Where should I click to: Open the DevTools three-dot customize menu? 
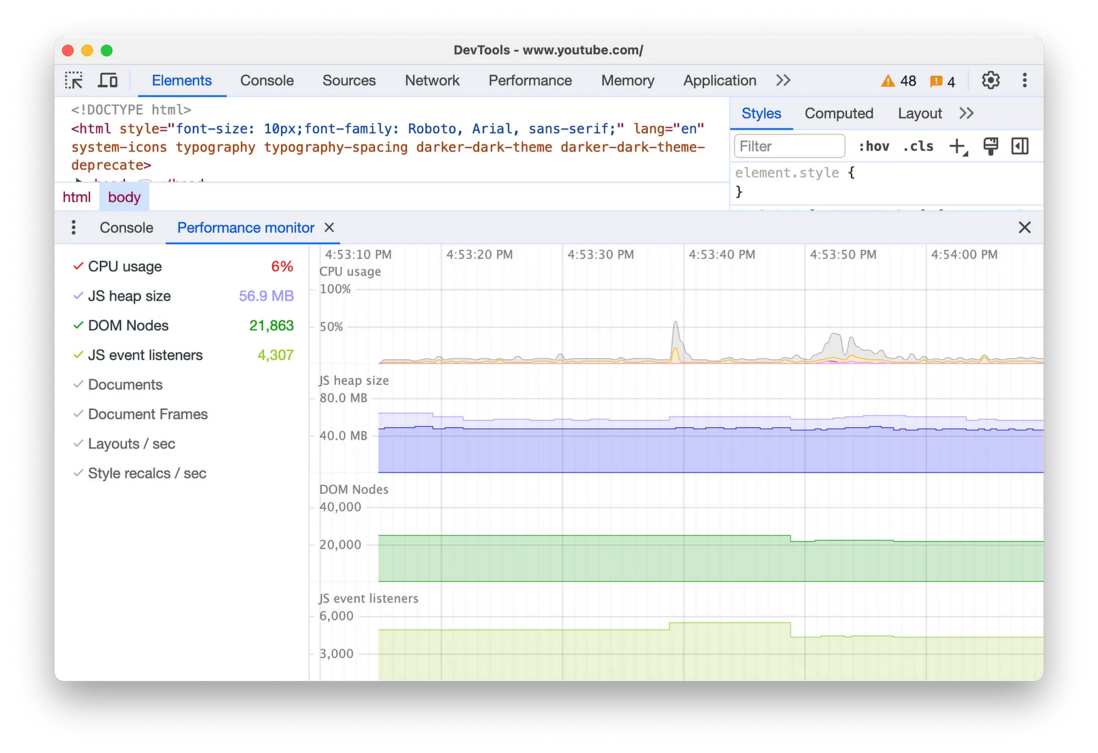point(1024,81)
